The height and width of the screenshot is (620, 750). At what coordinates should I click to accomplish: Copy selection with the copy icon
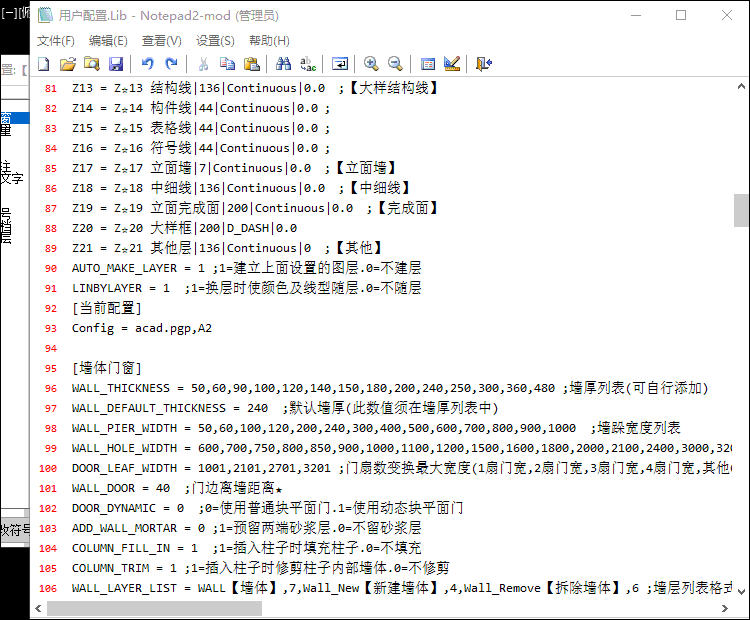pos(227,64)
